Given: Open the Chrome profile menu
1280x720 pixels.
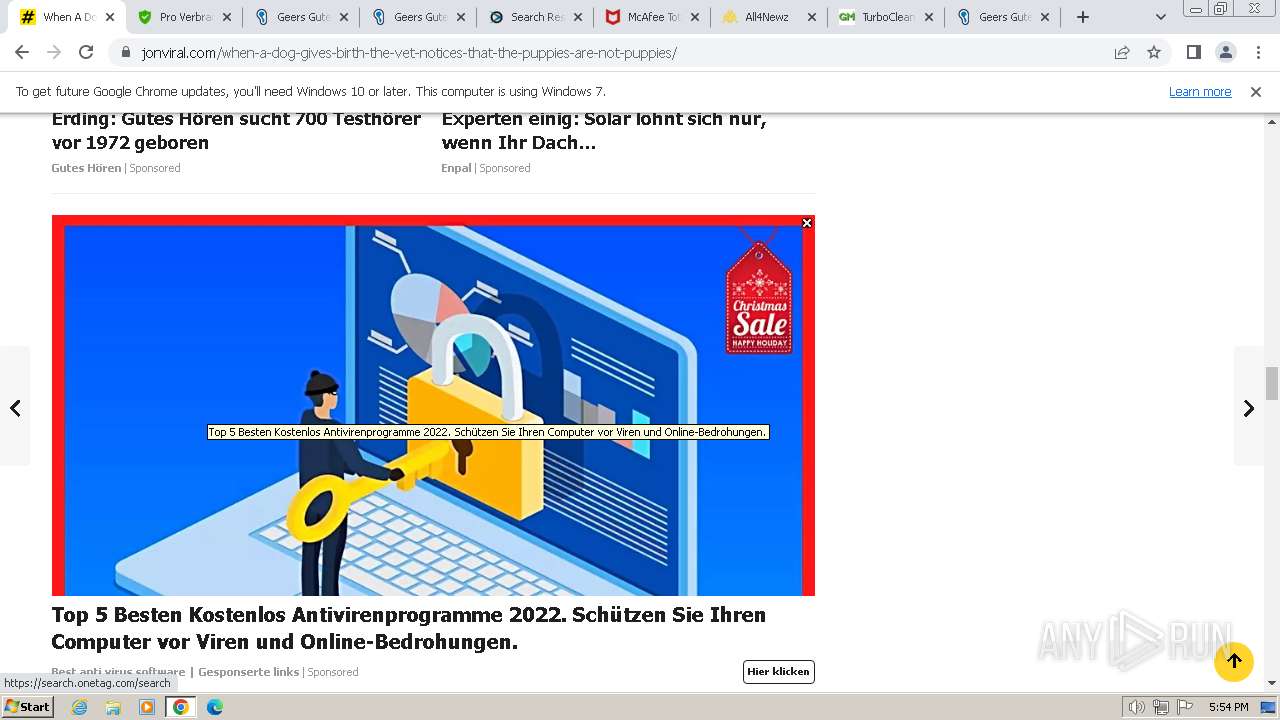Looking at the screenshot, I should click(x=1226, y=52).
